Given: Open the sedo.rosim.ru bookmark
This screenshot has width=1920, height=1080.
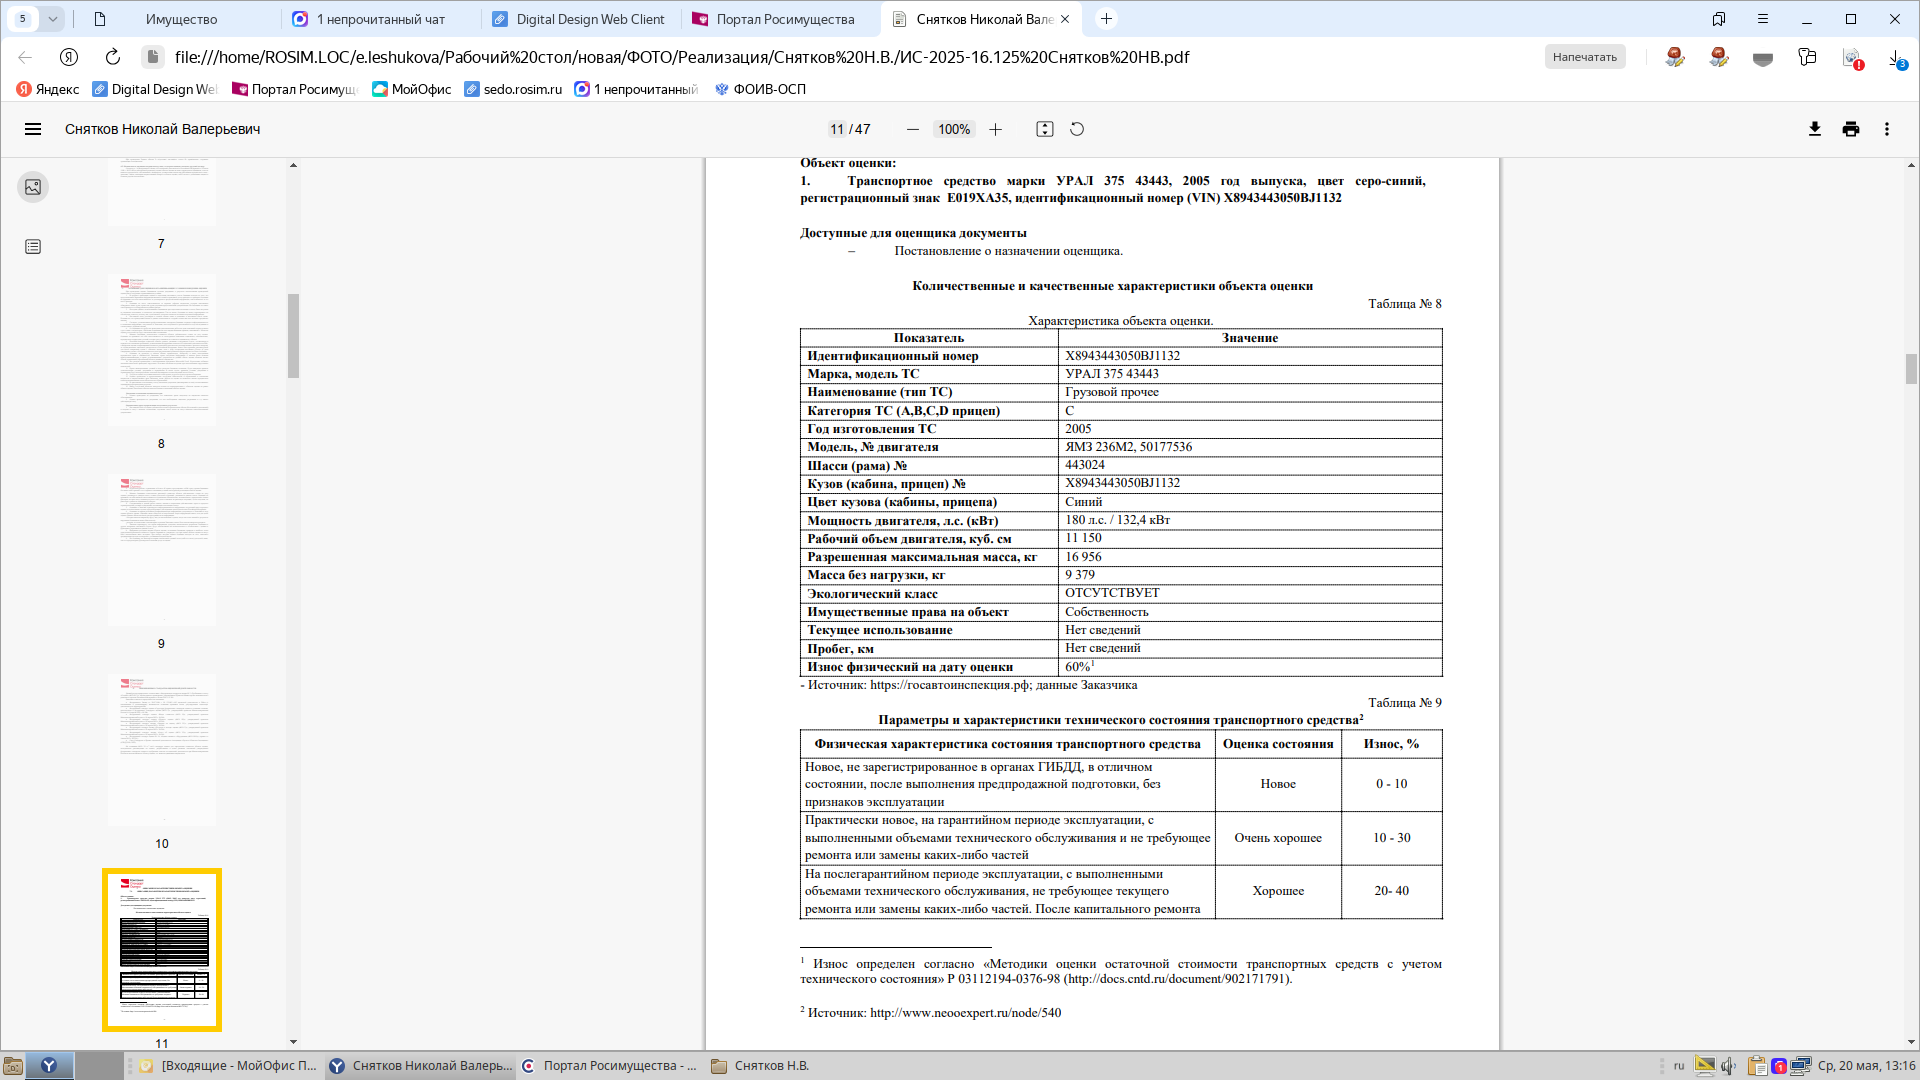Looking at the screenshot, I should [x=513, y=89].
